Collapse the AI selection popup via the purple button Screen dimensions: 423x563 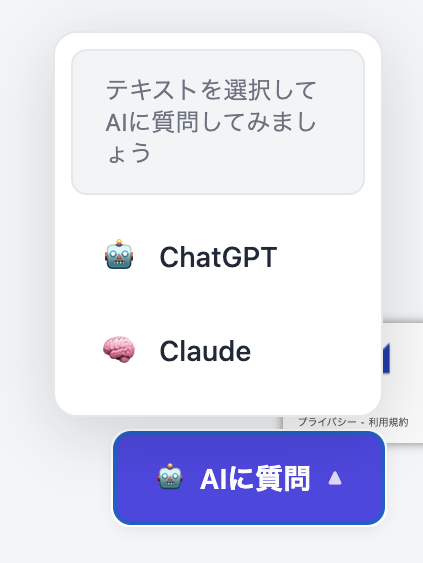249,478
